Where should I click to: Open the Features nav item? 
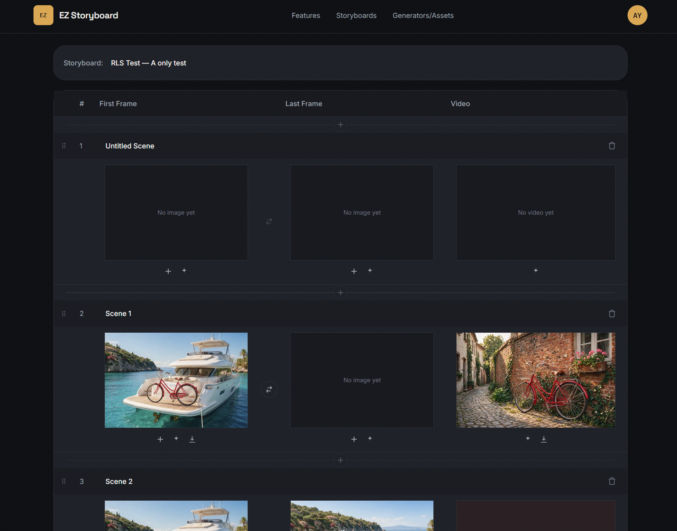click(x=306, y=16)
